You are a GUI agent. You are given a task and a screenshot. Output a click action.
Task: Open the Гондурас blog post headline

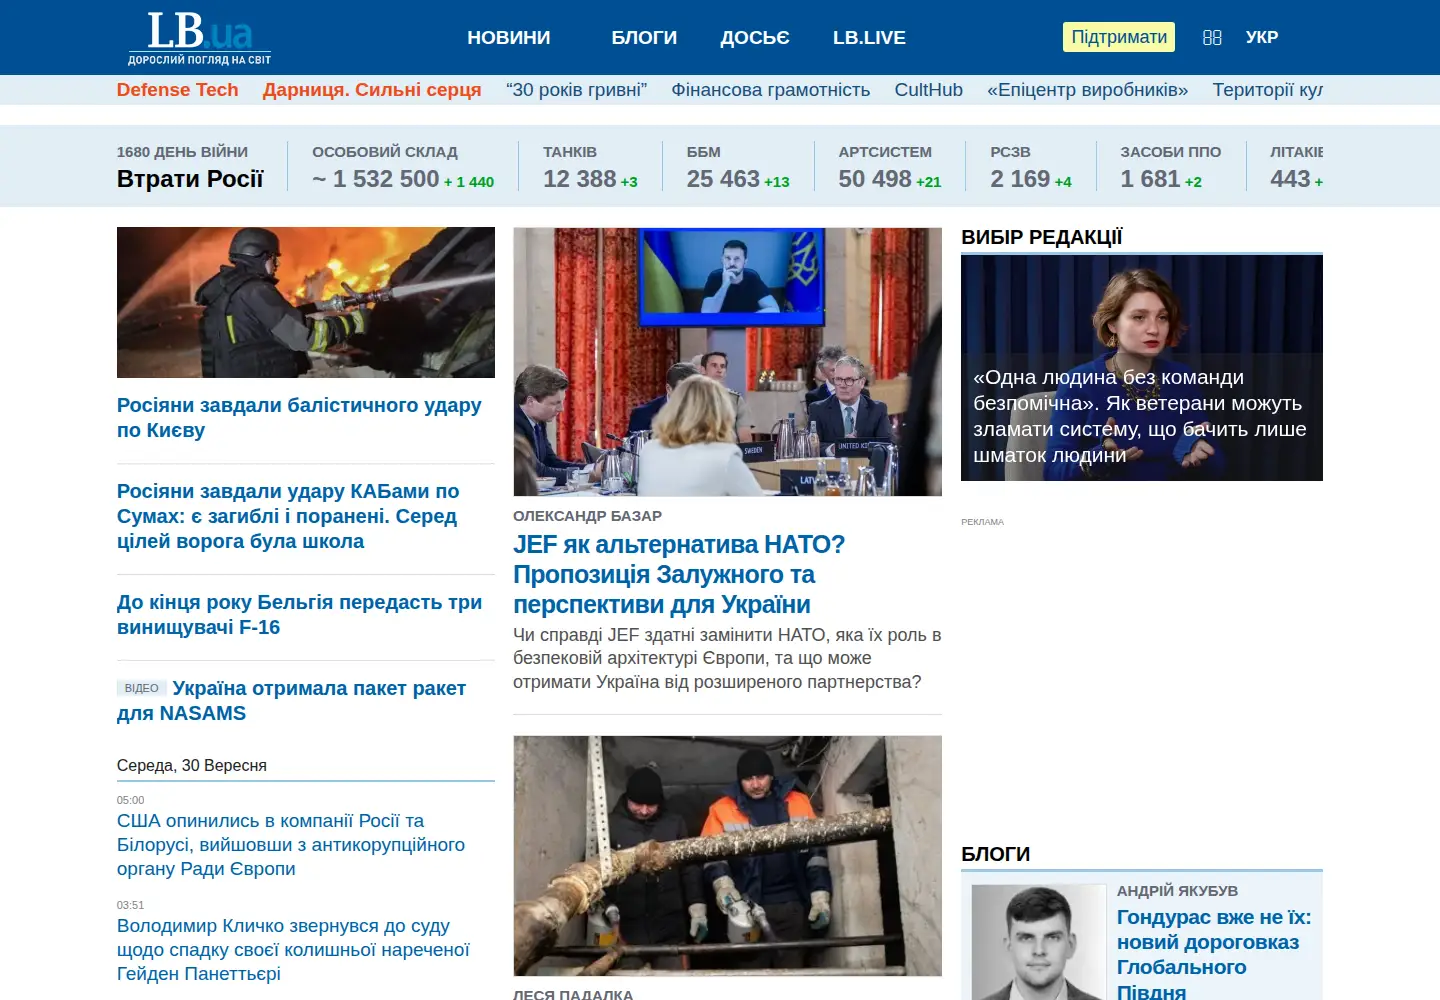click(x=1214, y=953)
